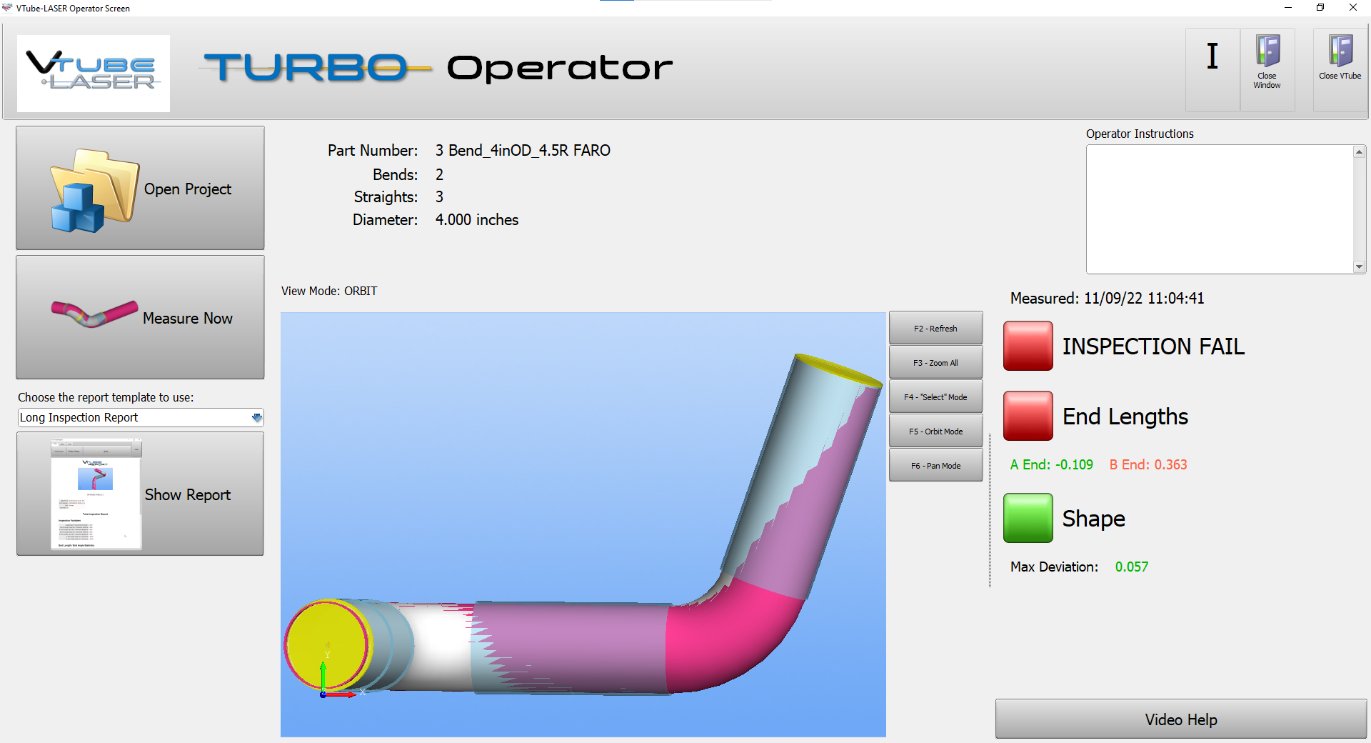Open the Show Report button
The height and width of the screenshot is (743, 1371).
coord(140,494)
